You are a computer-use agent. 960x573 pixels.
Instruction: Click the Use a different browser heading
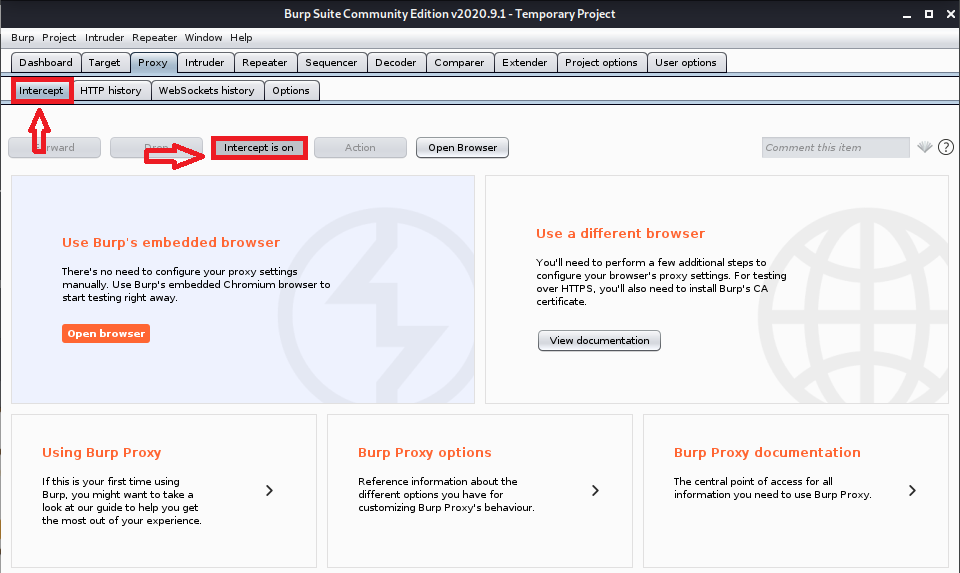pyautogui.click(x=621, y=233)
